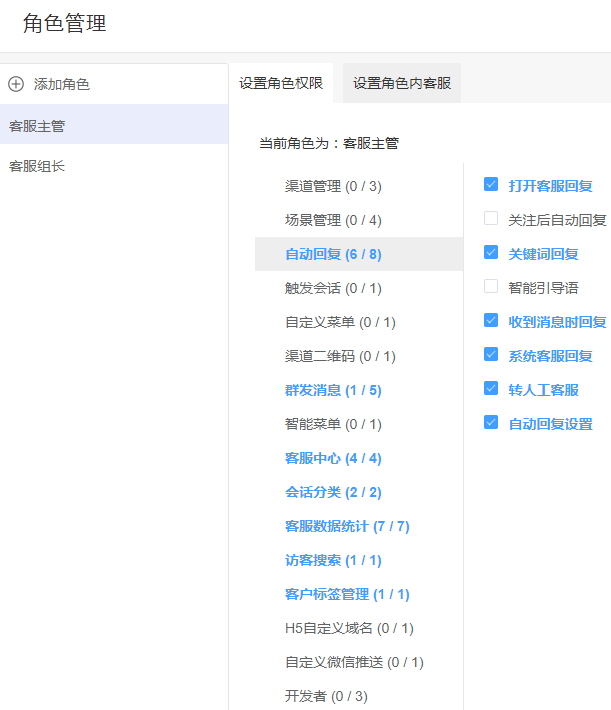This screenshot has height=710, width=611.
Task: Open the 添加角色 link
Action: (62, 84)
